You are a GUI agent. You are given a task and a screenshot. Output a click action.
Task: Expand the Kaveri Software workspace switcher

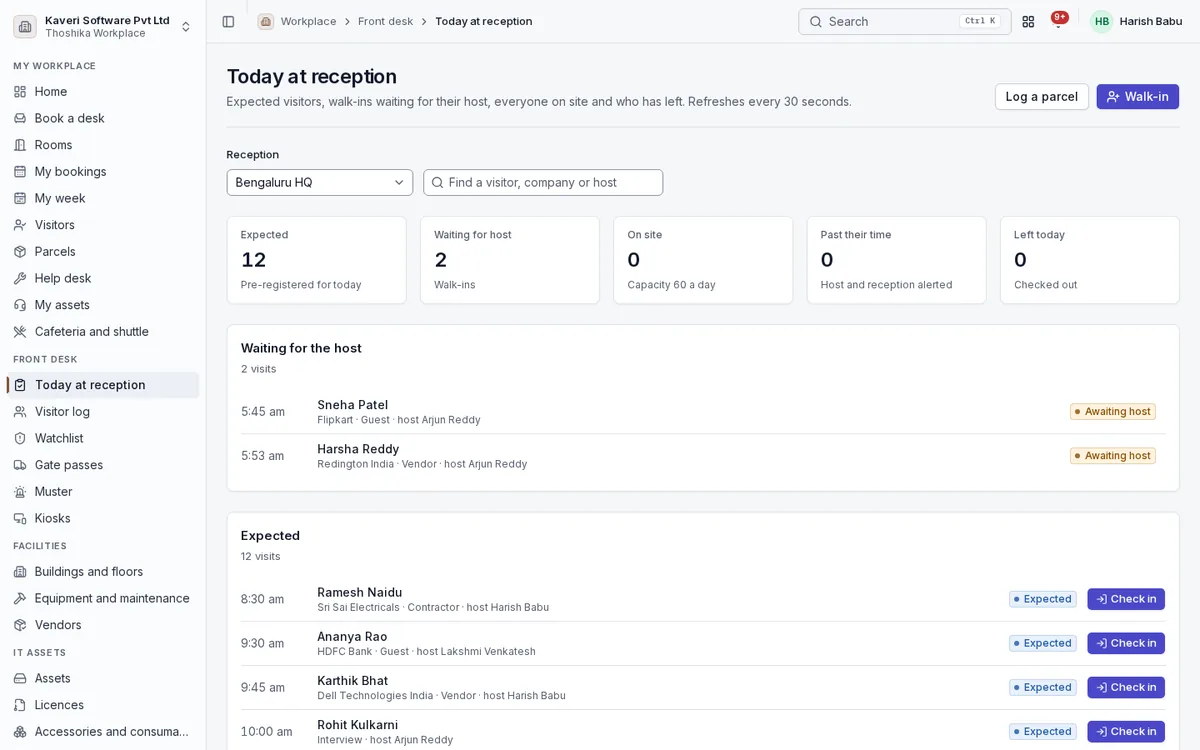103,26
